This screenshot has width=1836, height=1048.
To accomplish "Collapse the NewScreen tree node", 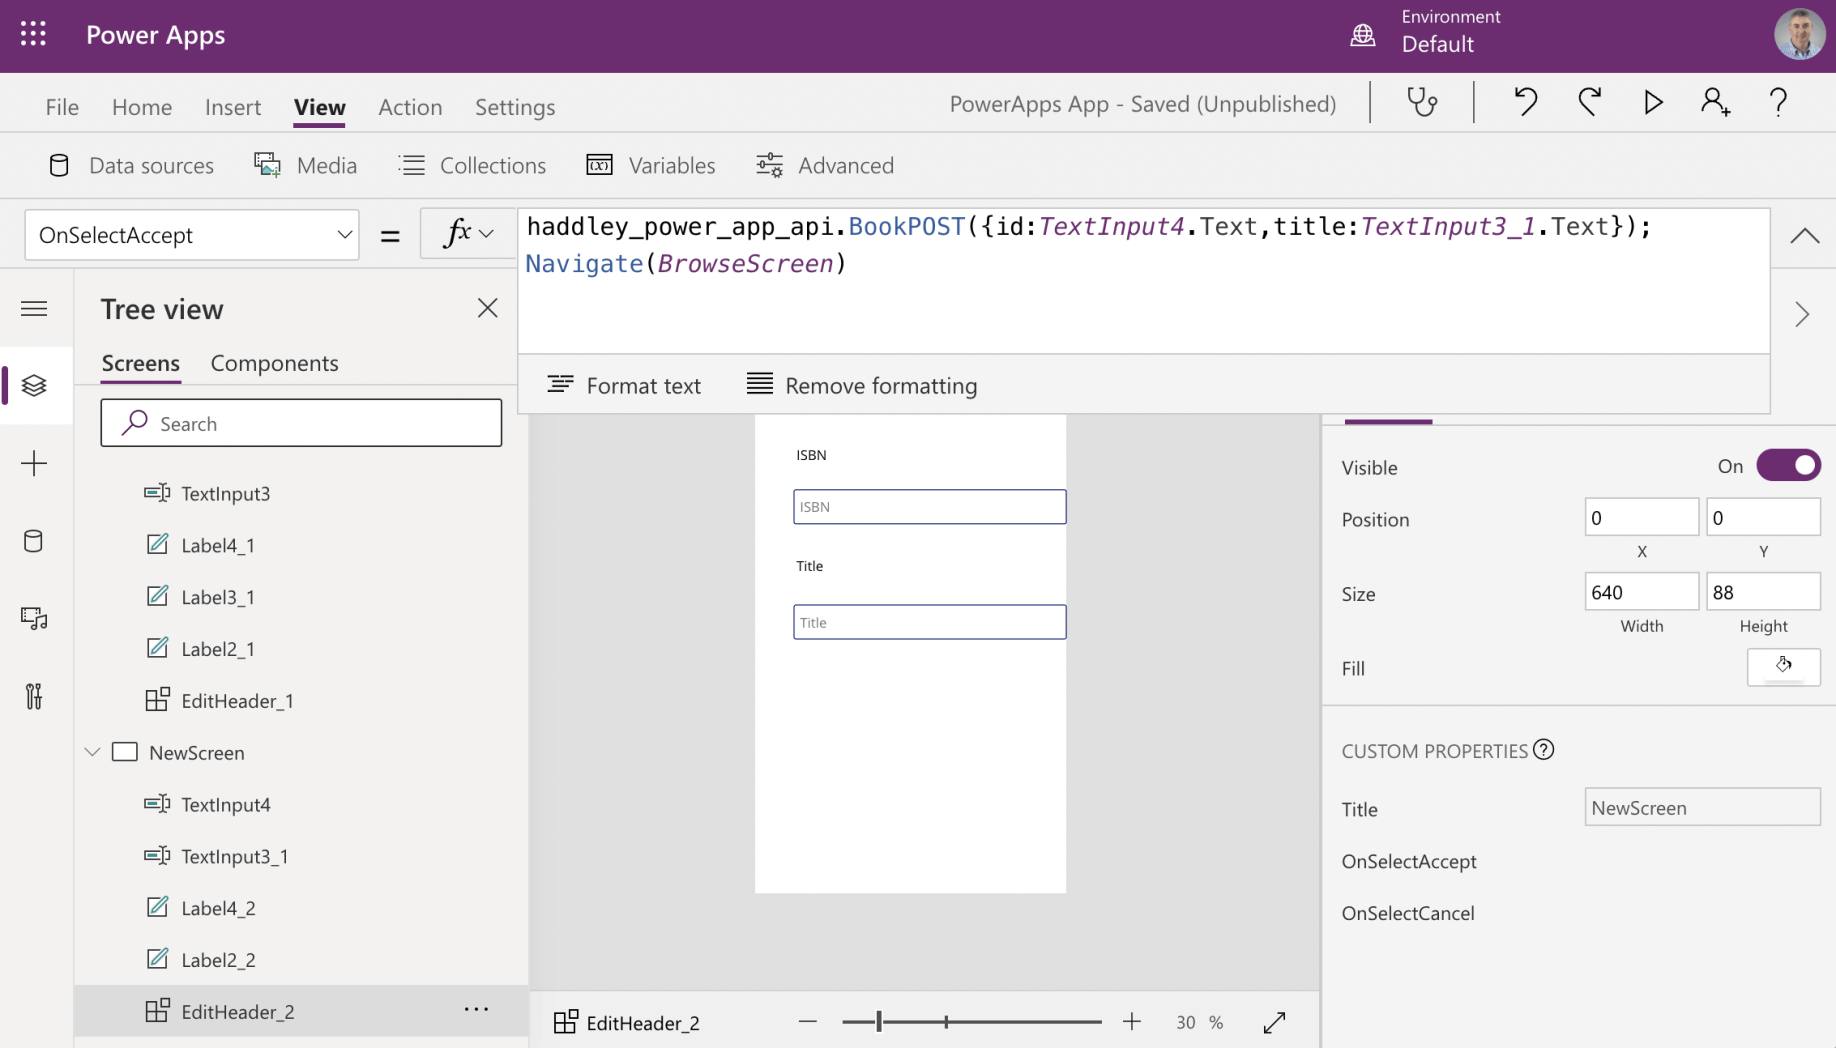I will pos(93,752).
